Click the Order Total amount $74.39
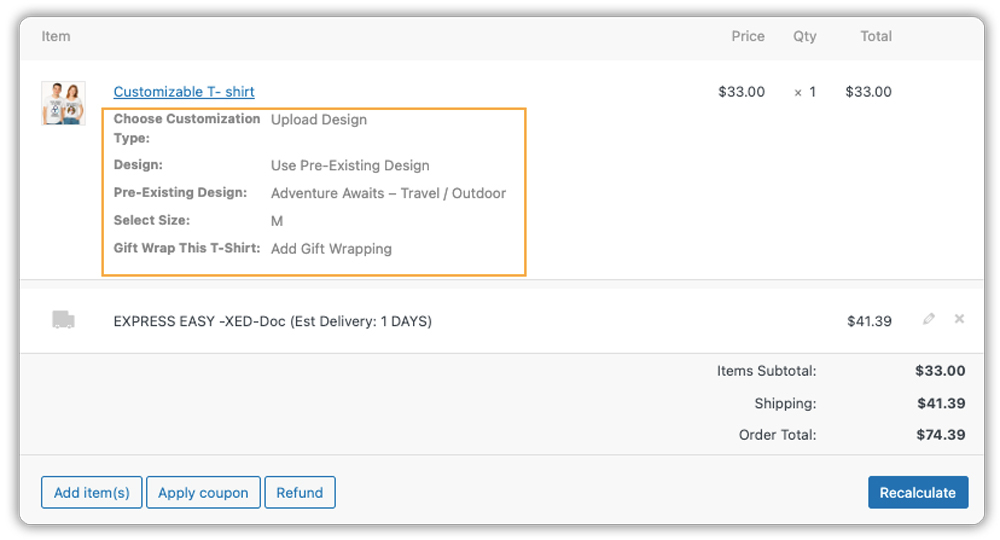 pos(941,435)
